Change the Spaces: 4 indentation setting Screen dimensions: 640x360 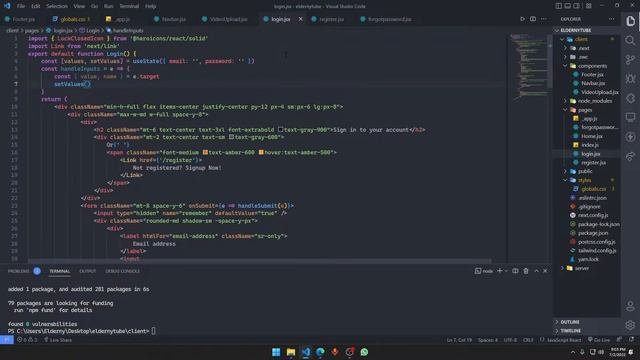pyautogui.click(x=488, y=340)
